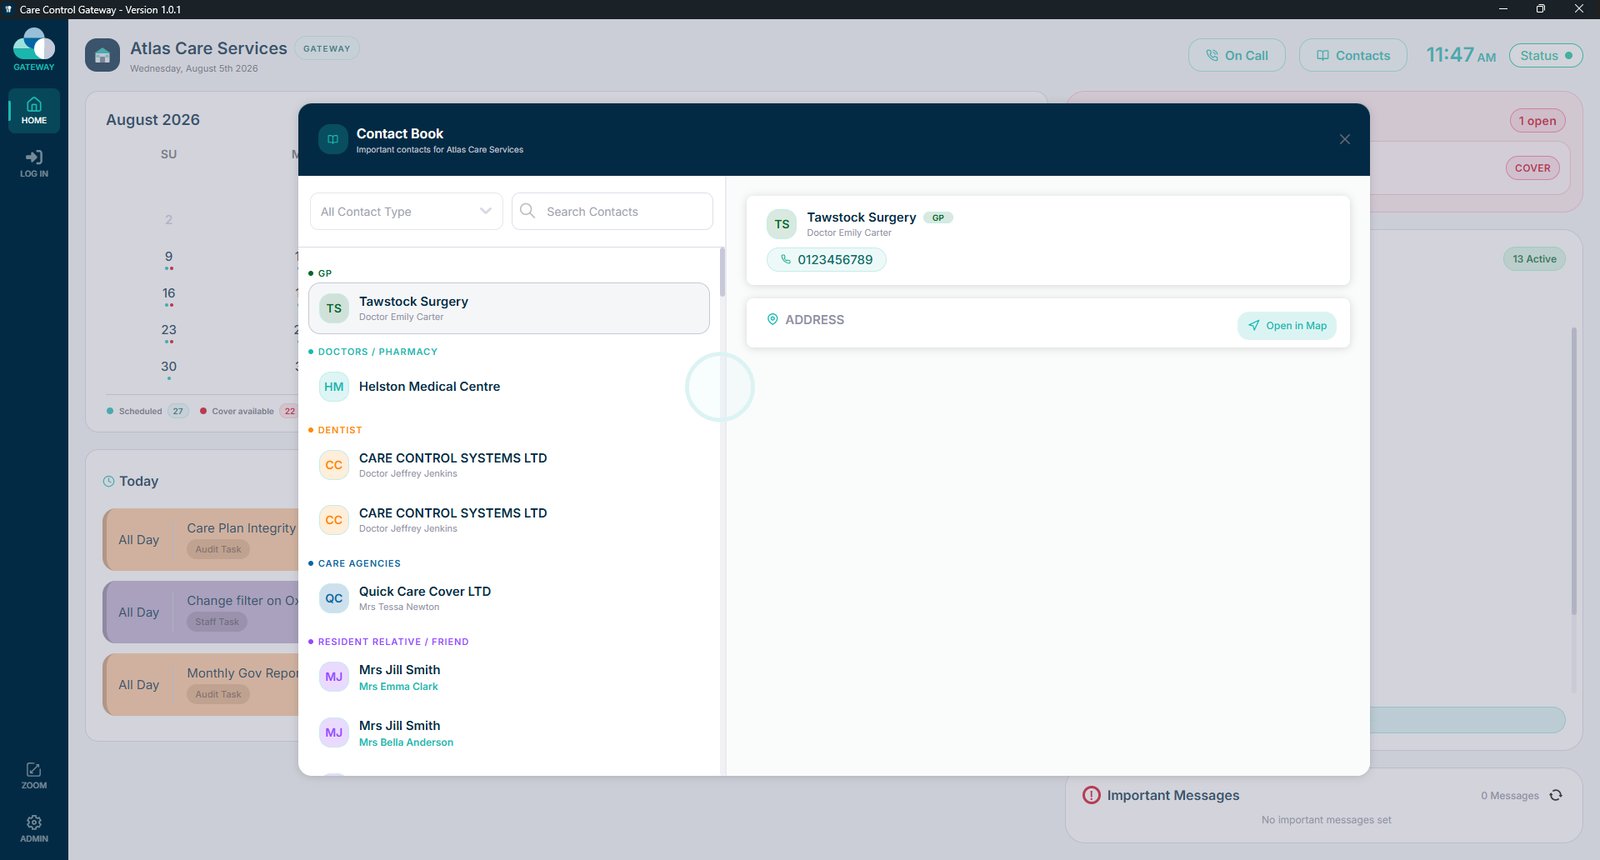Click the Status indicator button

pyautogui.click(x=1546, y=55)
